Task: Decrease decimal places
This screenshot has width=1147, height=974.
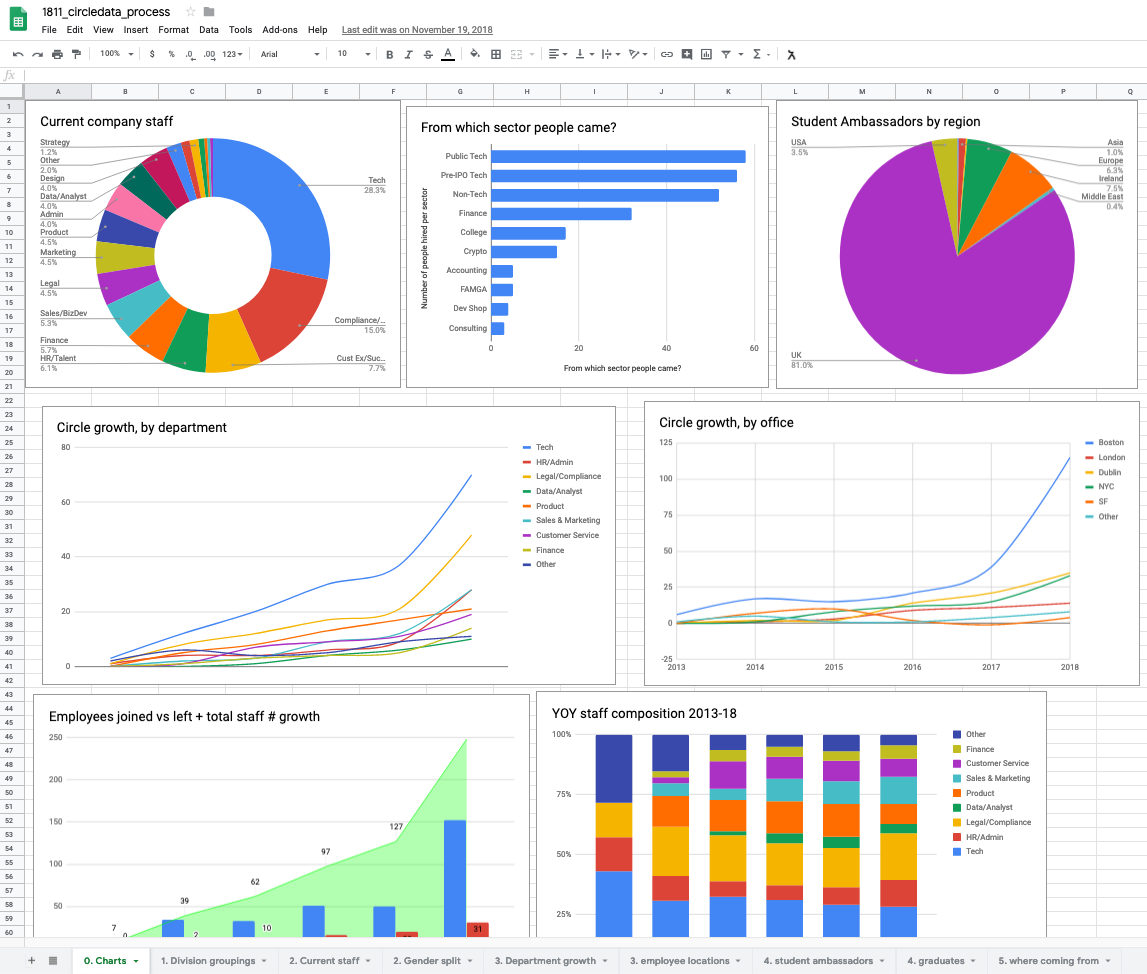Action: point(189,54)
